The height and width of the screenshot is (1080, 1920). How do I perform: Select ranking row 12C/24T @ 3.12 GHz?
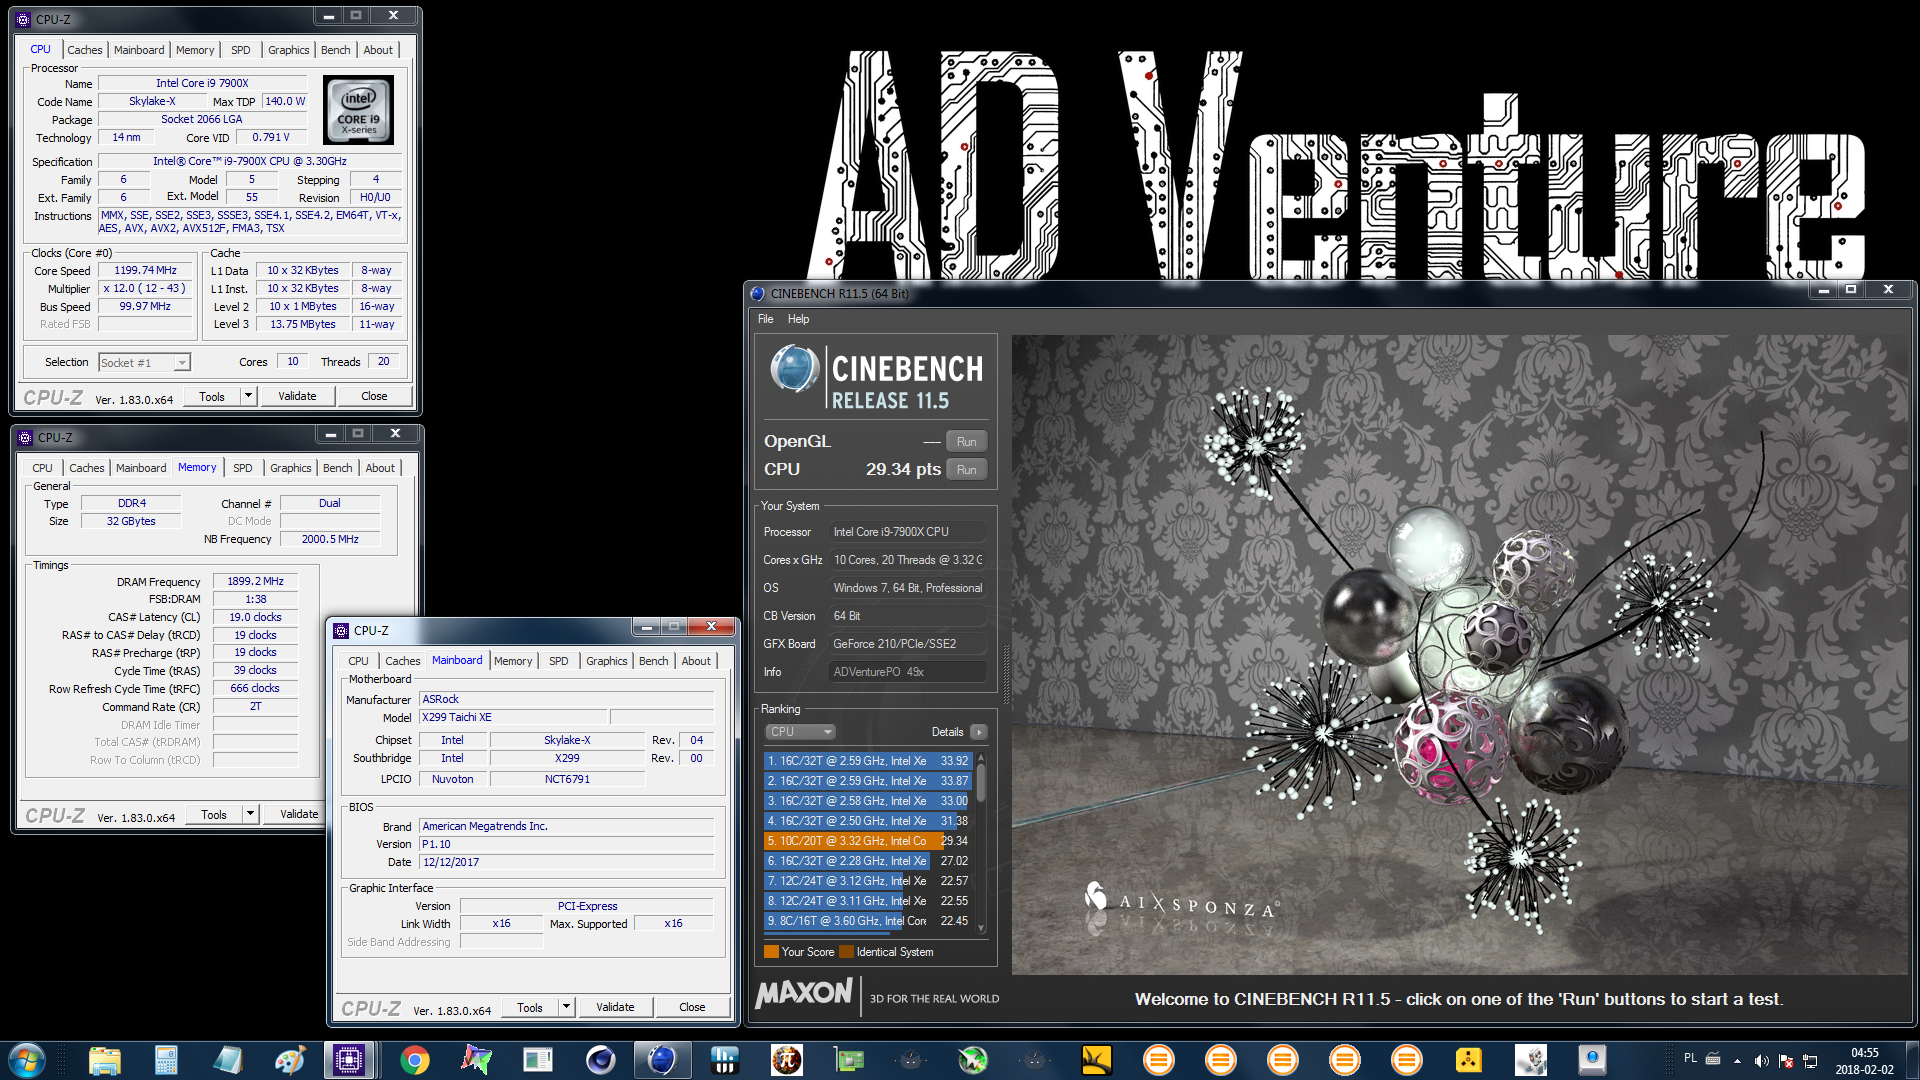pyautogui.click(x=866, y=881)
